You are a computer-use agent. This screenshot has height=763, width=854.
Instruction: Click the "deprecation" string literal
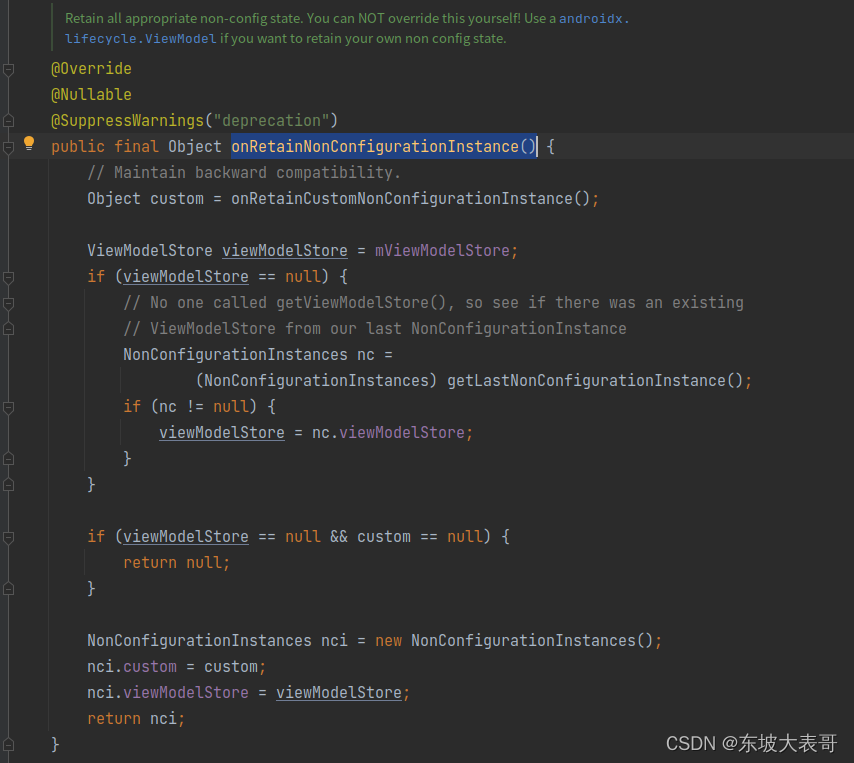pos(271,120)
